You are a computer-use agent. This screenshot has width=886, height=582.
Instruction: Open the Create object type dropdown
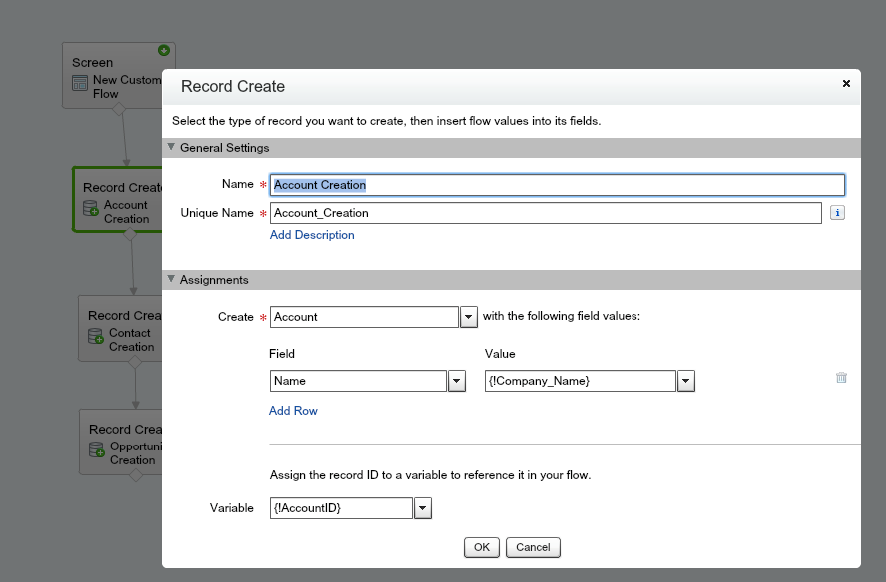click(468, 317)
